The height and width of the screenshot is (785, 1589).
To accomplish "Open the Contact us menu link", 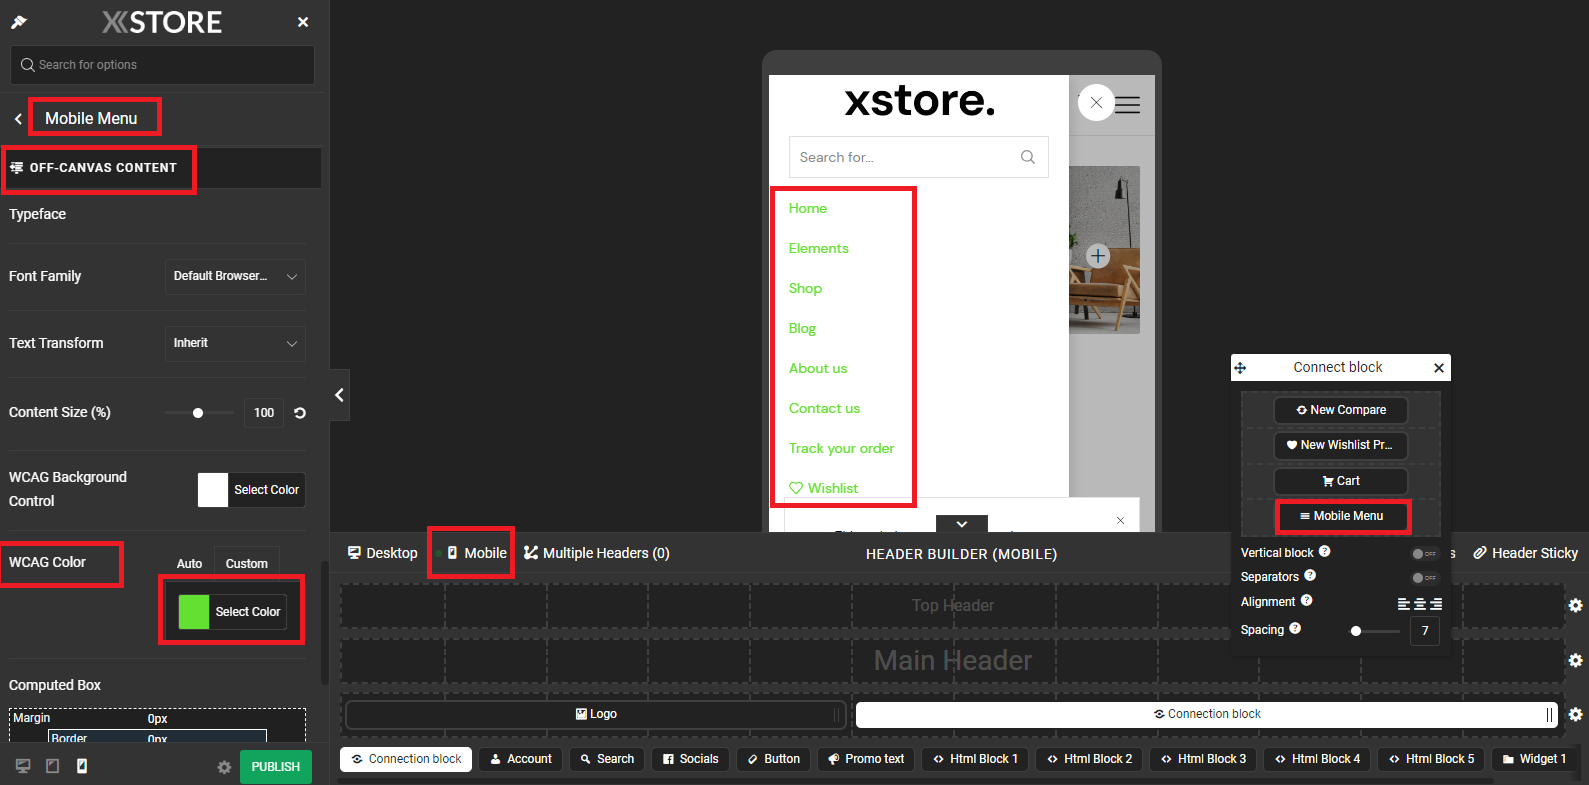I will (x=824, y=408).
